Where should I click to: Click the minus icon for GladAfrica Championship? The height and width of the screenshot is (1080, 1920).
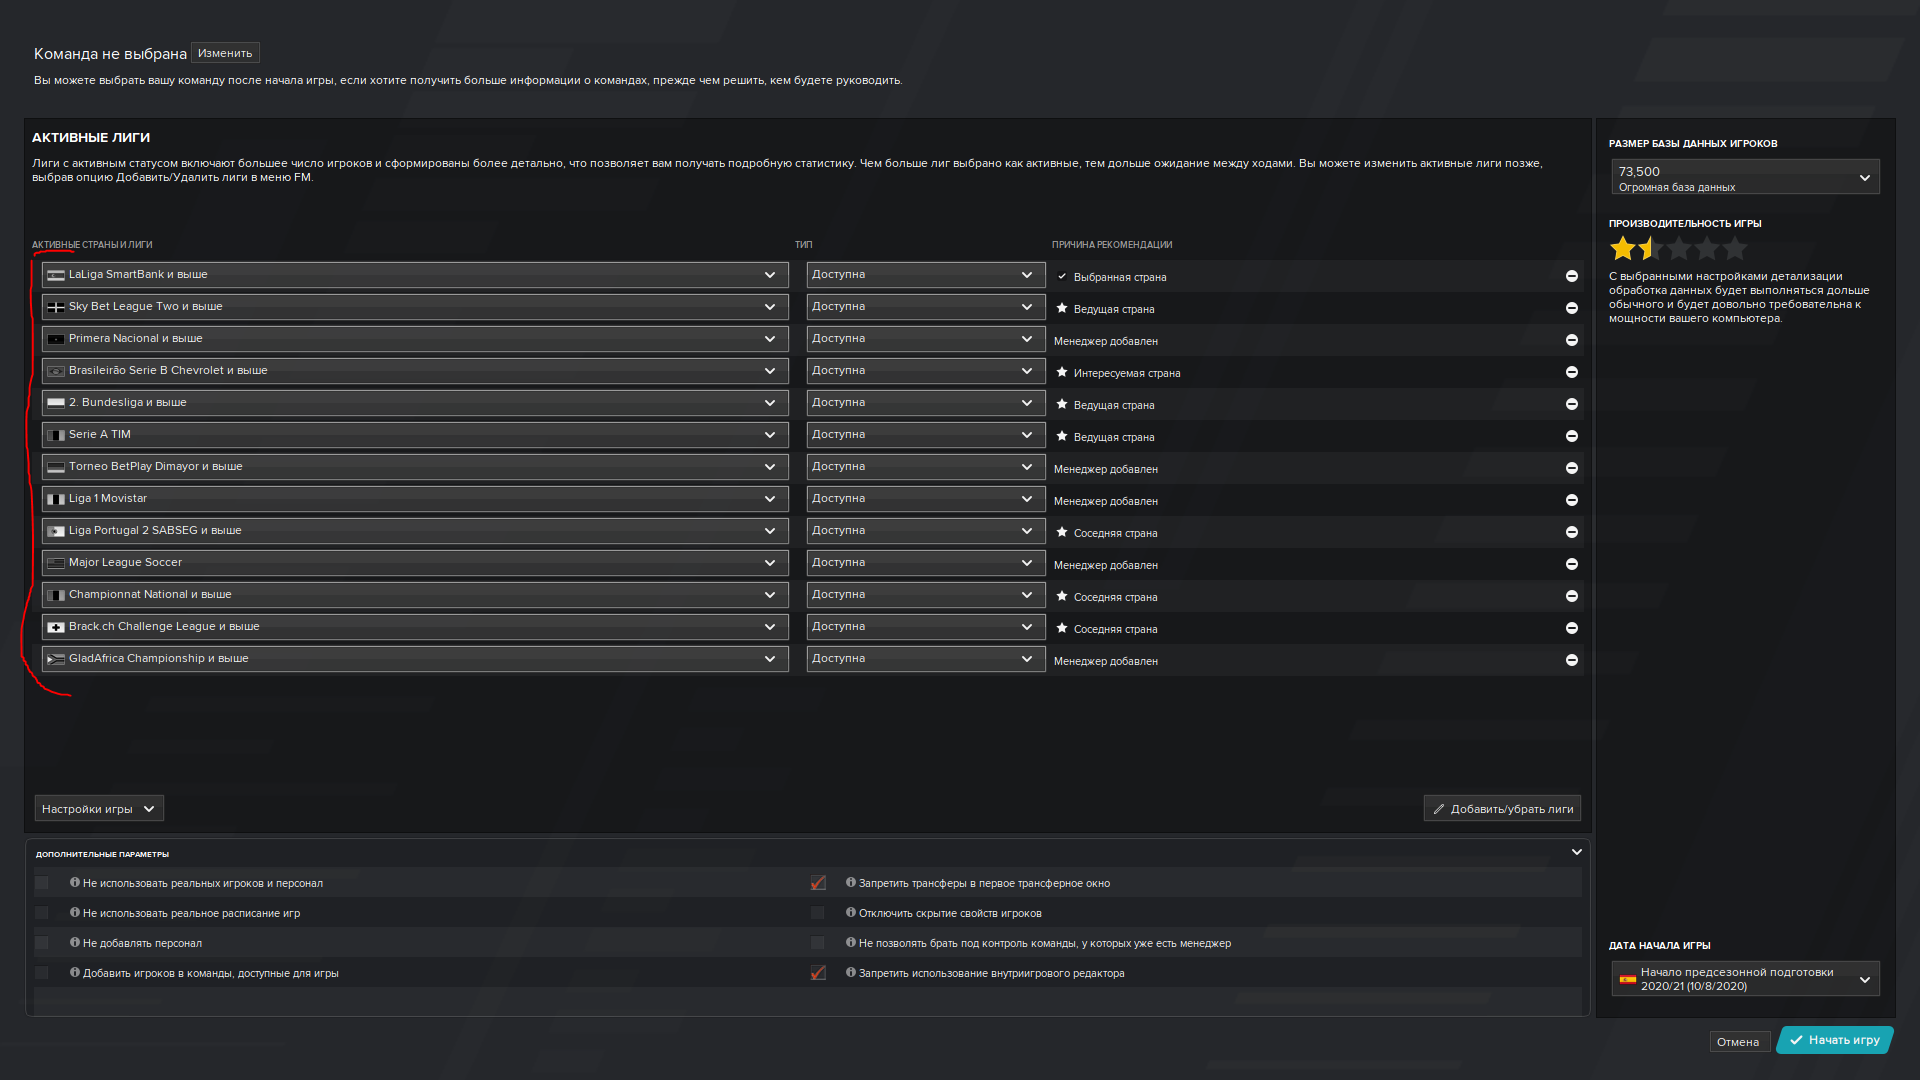[1571, 660]
